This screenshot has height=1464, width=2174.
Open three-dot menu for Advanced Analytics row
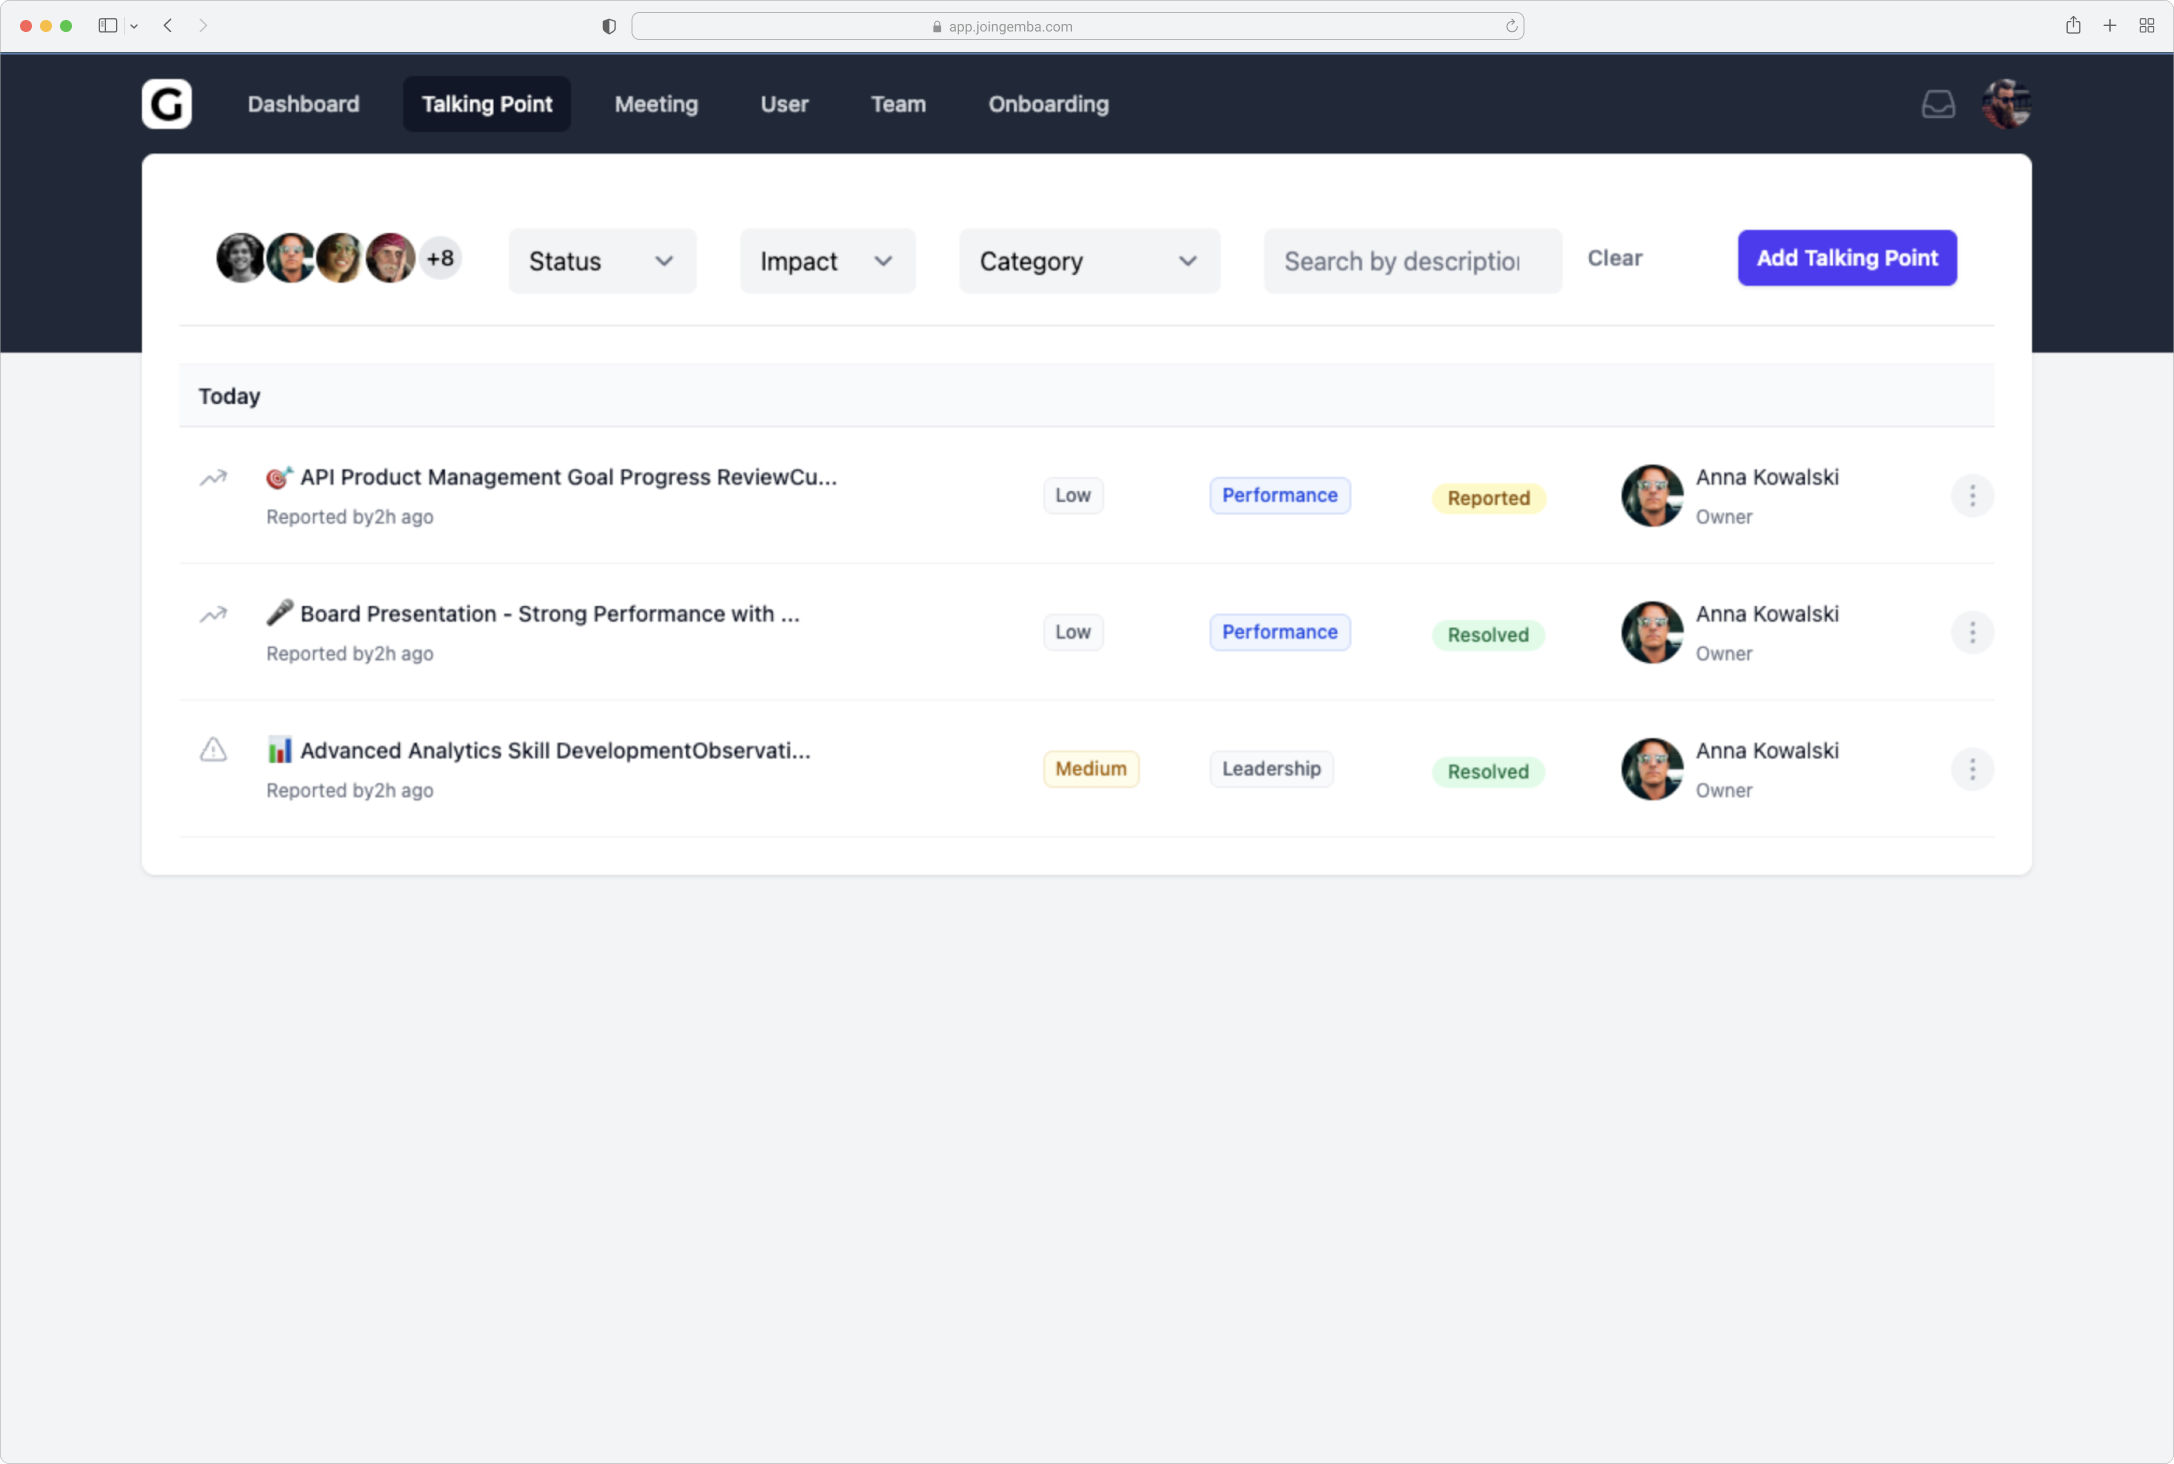pyautogui.click(x=1972, y=769)
